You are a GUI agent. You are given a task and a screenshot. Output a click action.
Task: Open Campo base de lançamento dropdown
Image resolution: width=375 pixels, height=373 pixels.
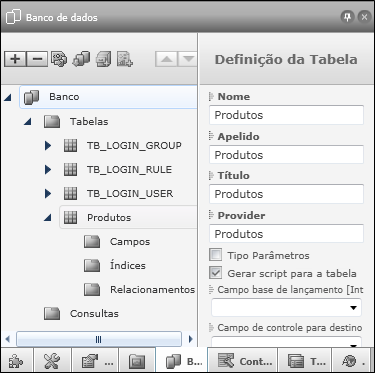[x=286, y=307]
